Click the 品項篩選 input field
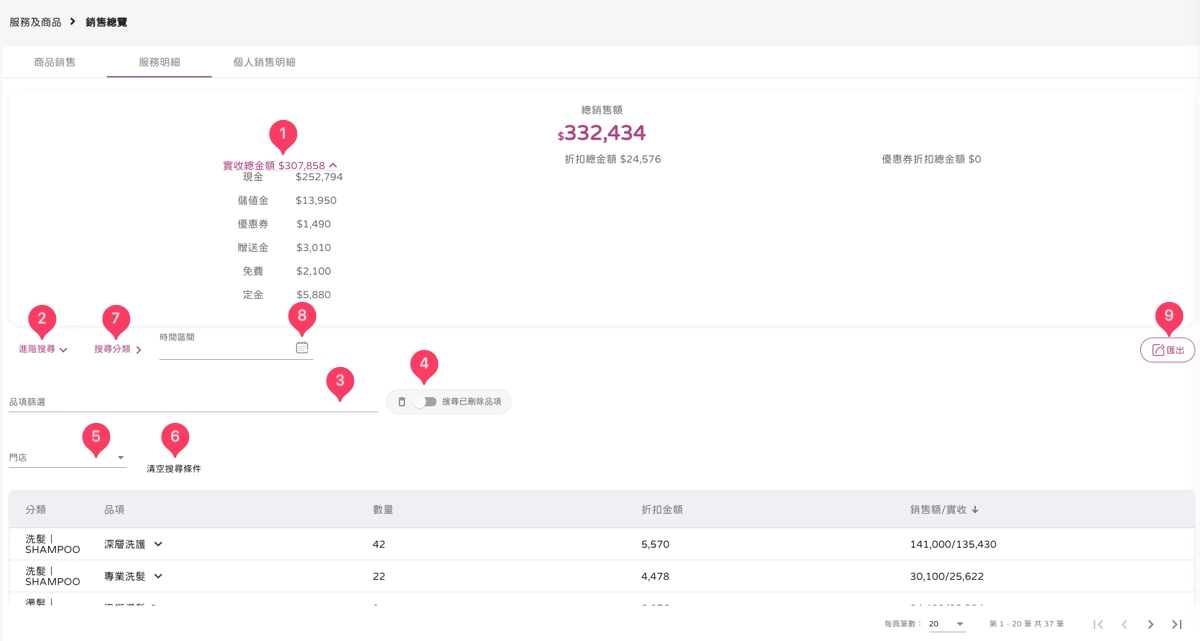 click(193, 402)
